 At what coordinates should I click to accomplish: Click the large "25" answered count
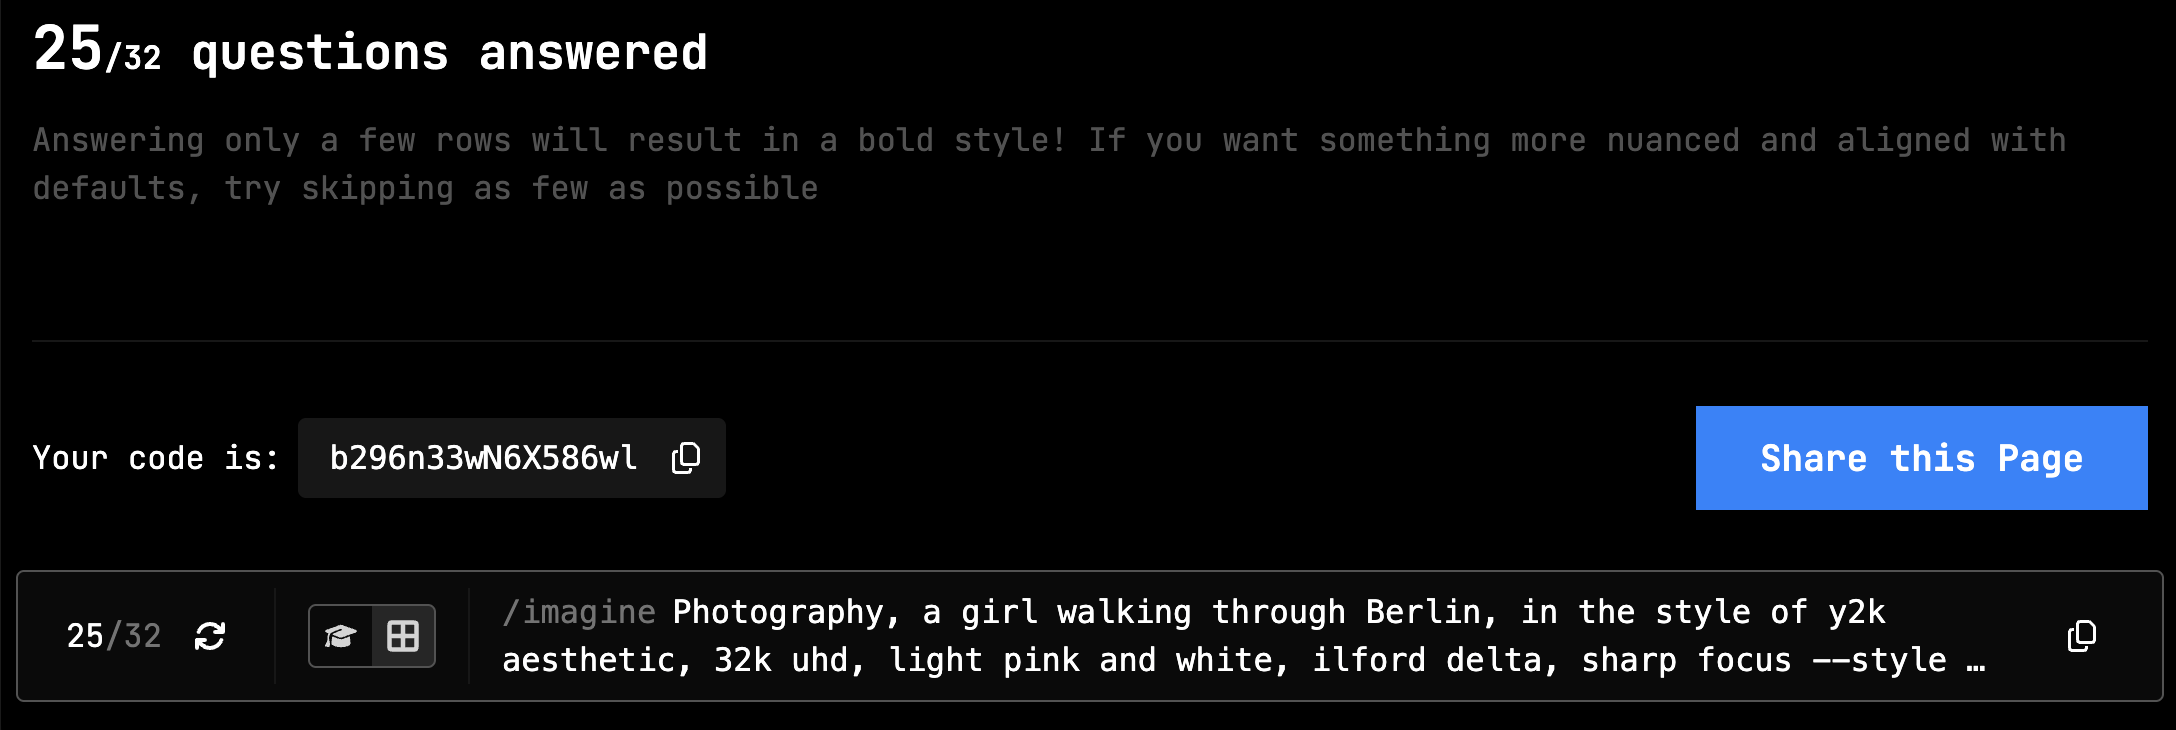click(x=68, y=48)
